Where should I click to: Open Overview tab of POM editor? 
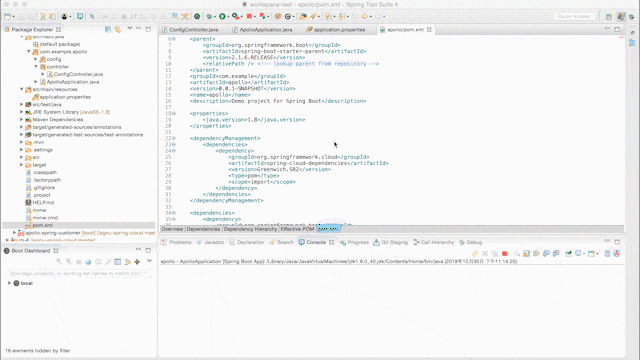pos(172,229)
